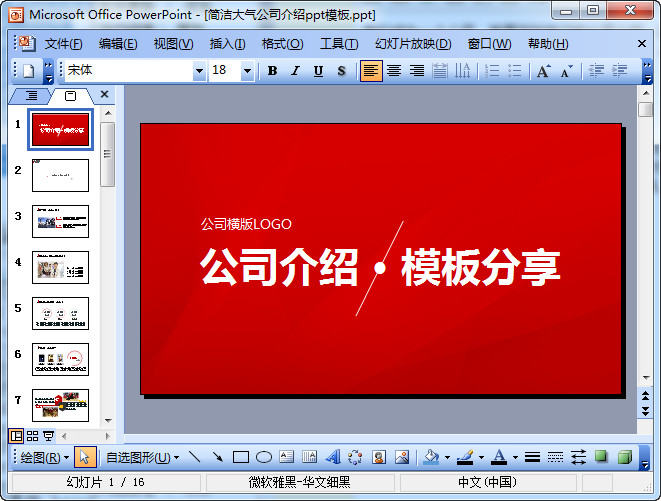Click Next Slide double arrow button

[645, 411]
